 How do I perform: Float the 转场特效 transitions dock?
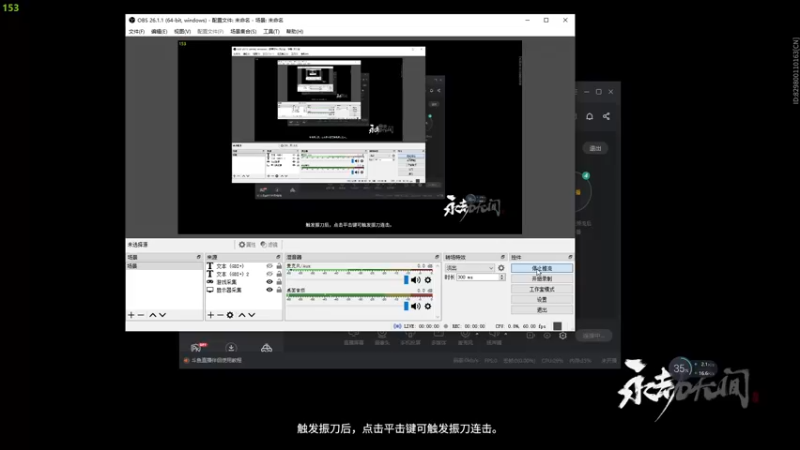click(x=503, y=257)
